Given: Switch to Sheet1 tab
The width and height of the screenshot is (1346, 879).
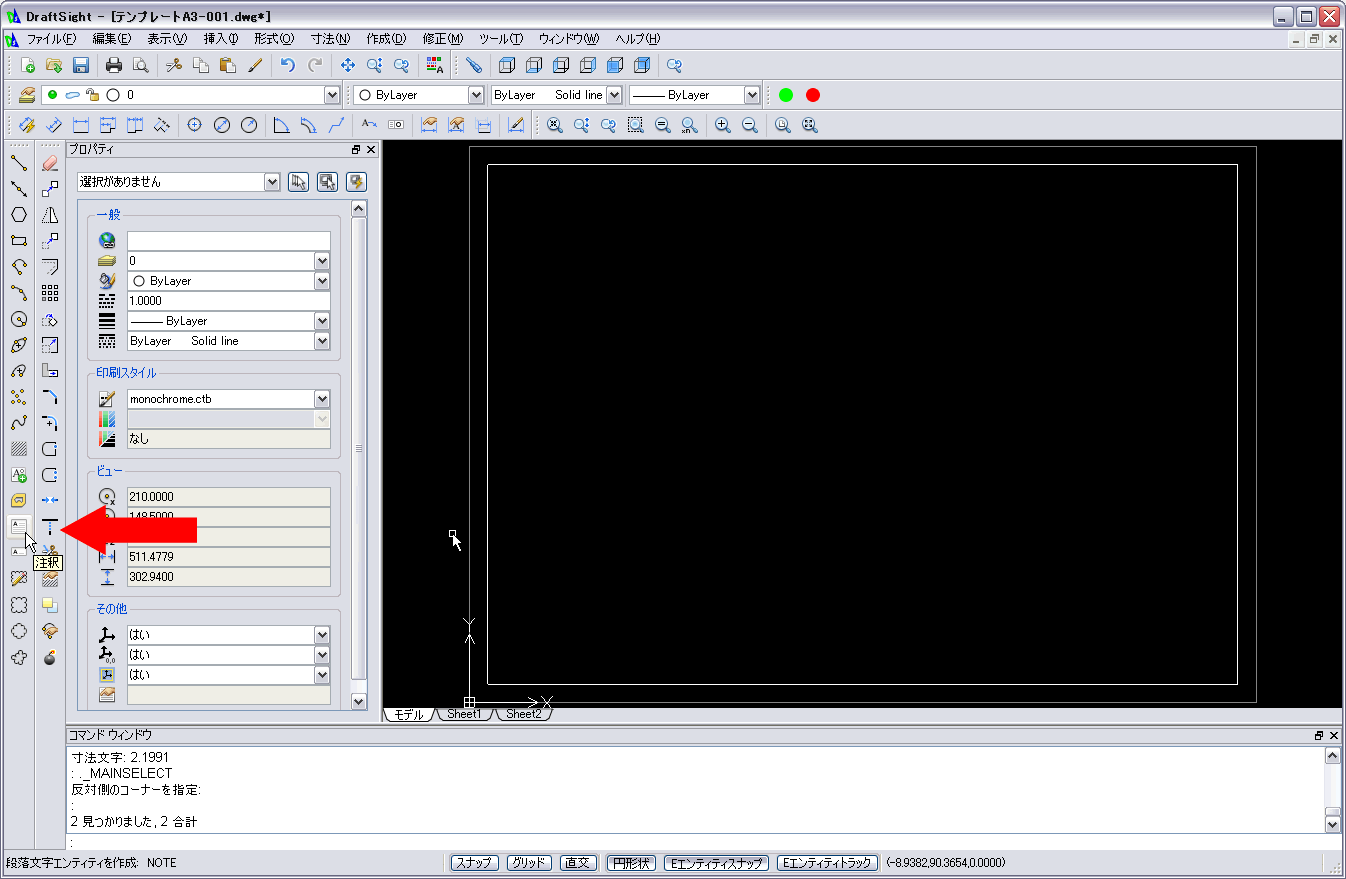Looking at the screenshot, I should tap(463, 714).
